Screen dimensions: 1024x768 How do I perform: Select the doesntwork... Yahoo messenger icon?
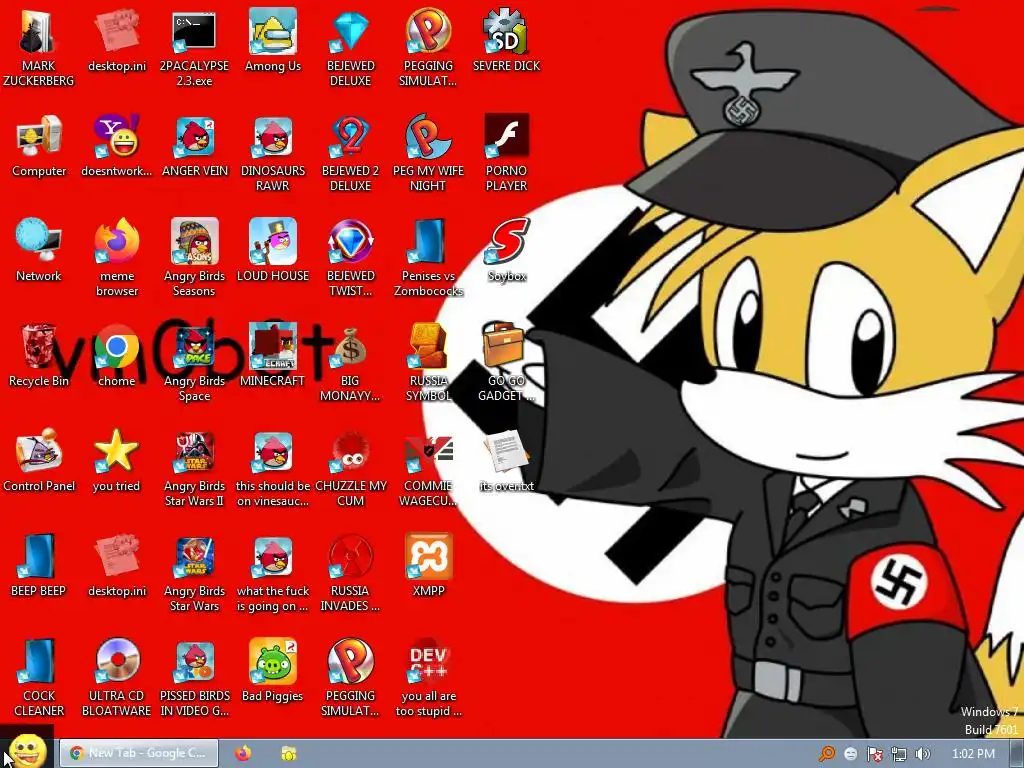[x=116, y=136]
